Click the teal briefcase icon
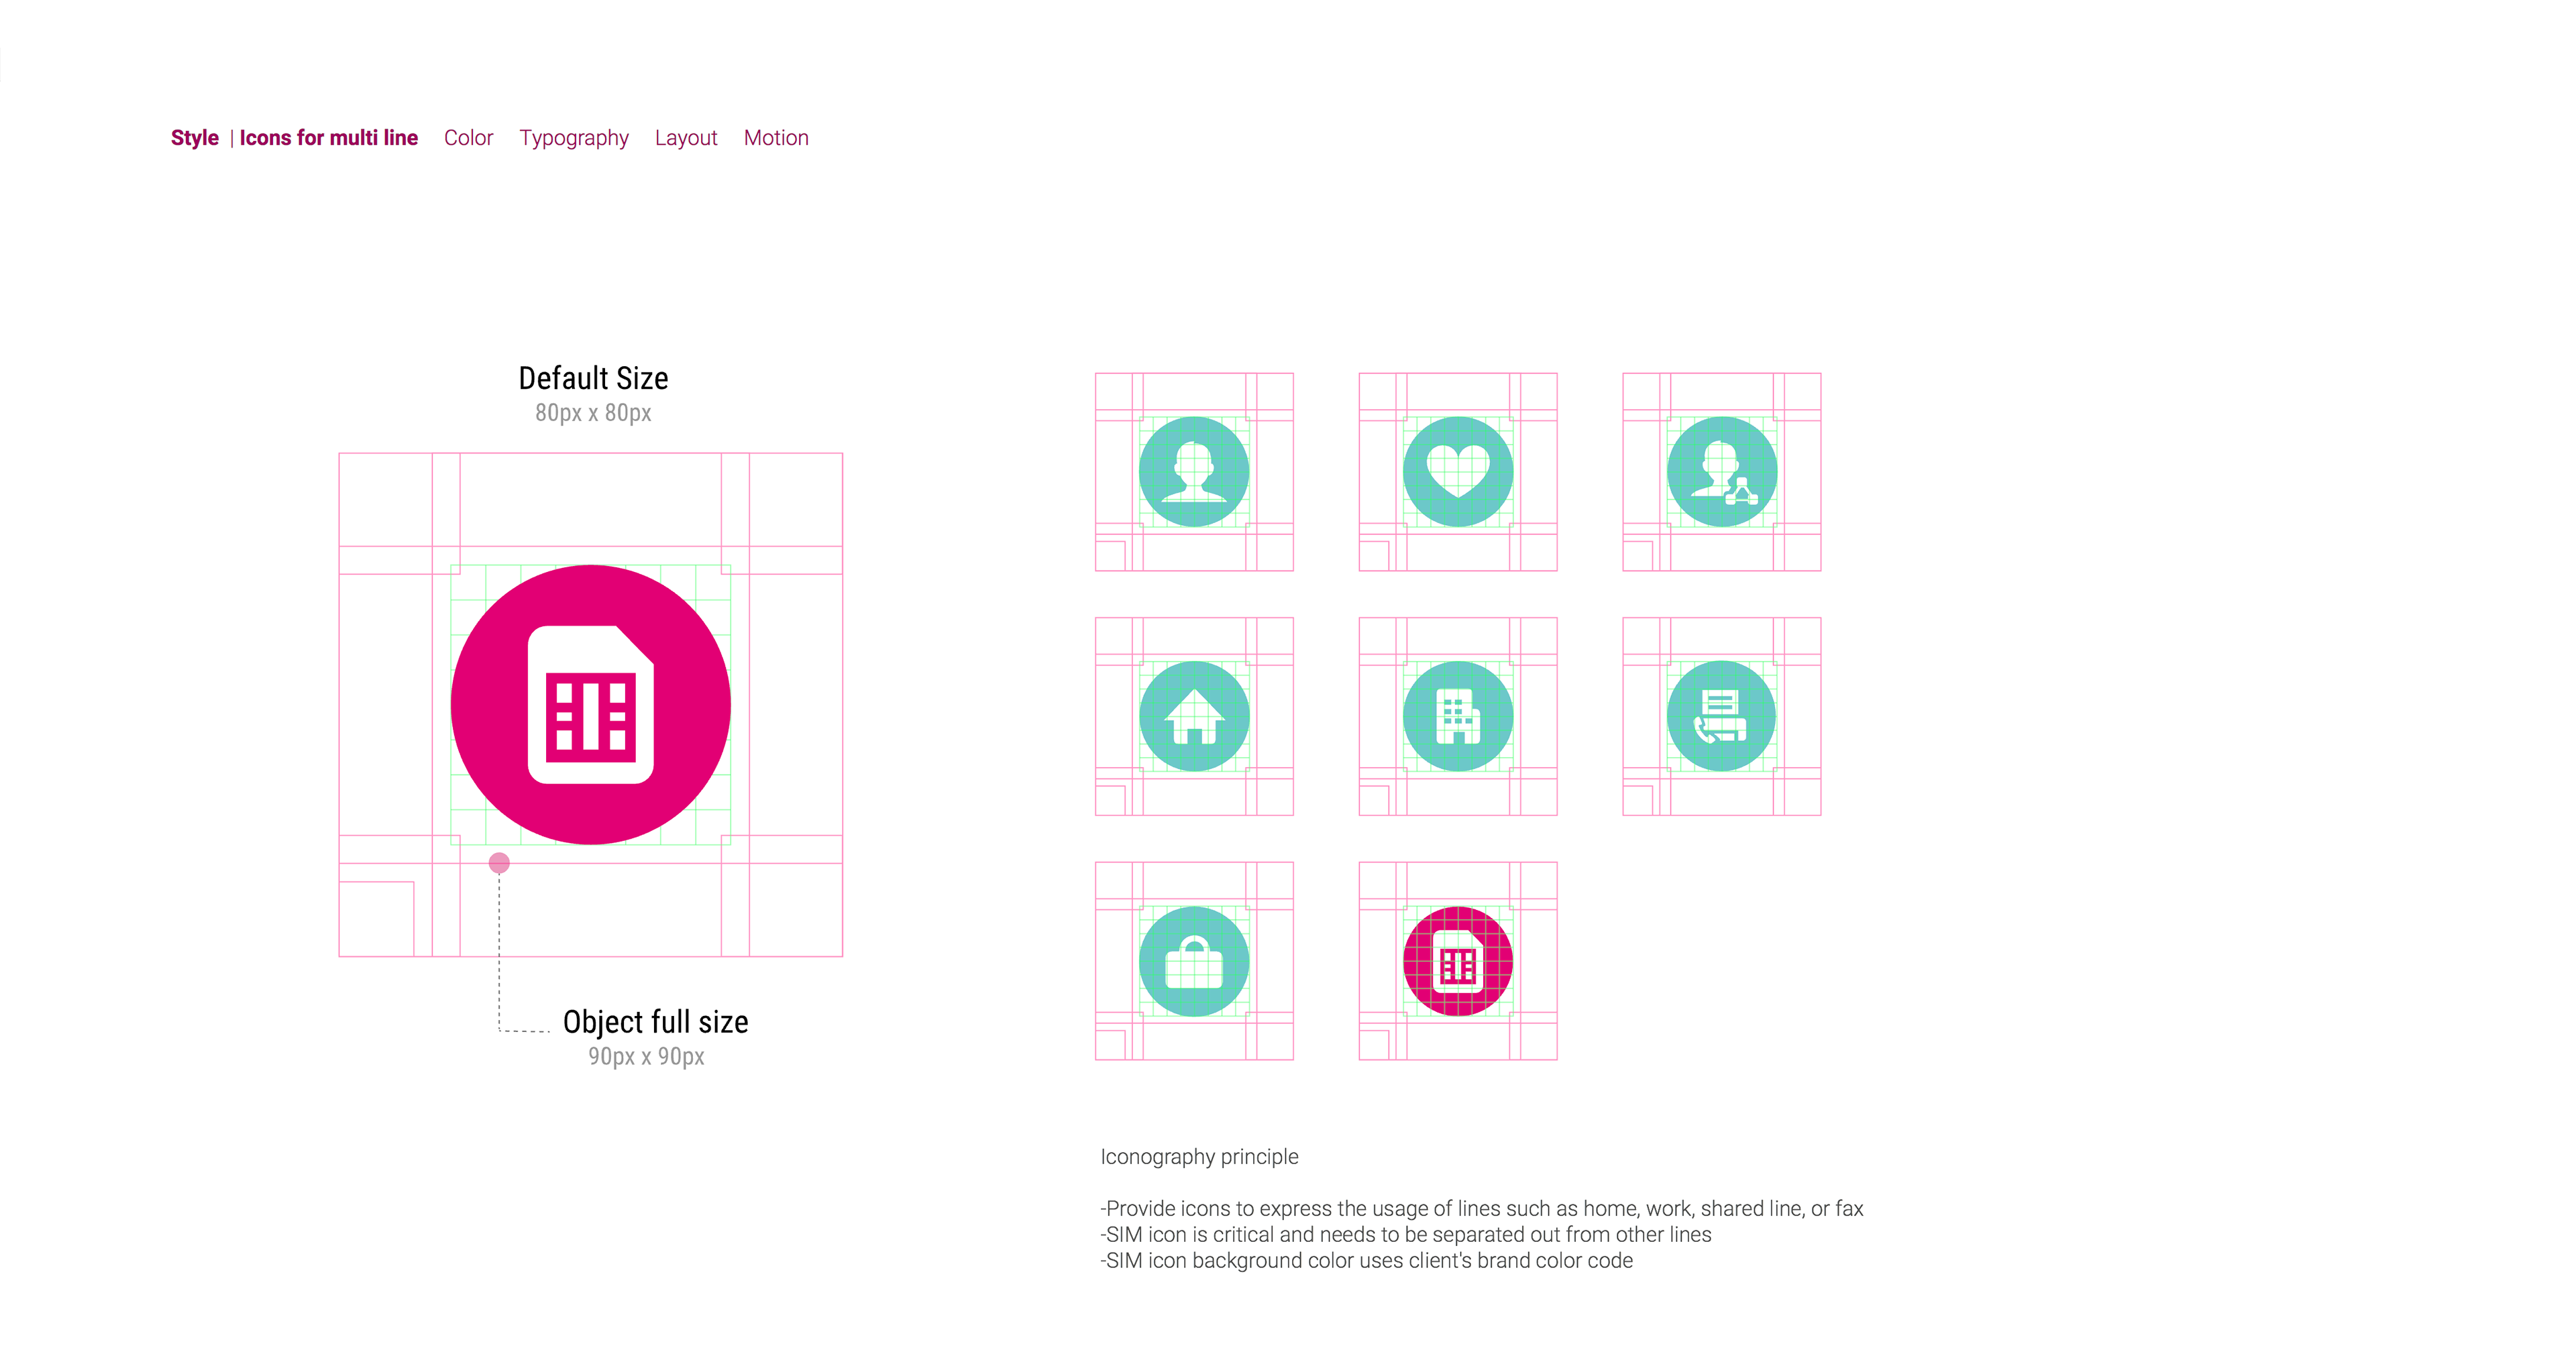This screenshot has height=1368, width=2576. [x=1194, y=961]
